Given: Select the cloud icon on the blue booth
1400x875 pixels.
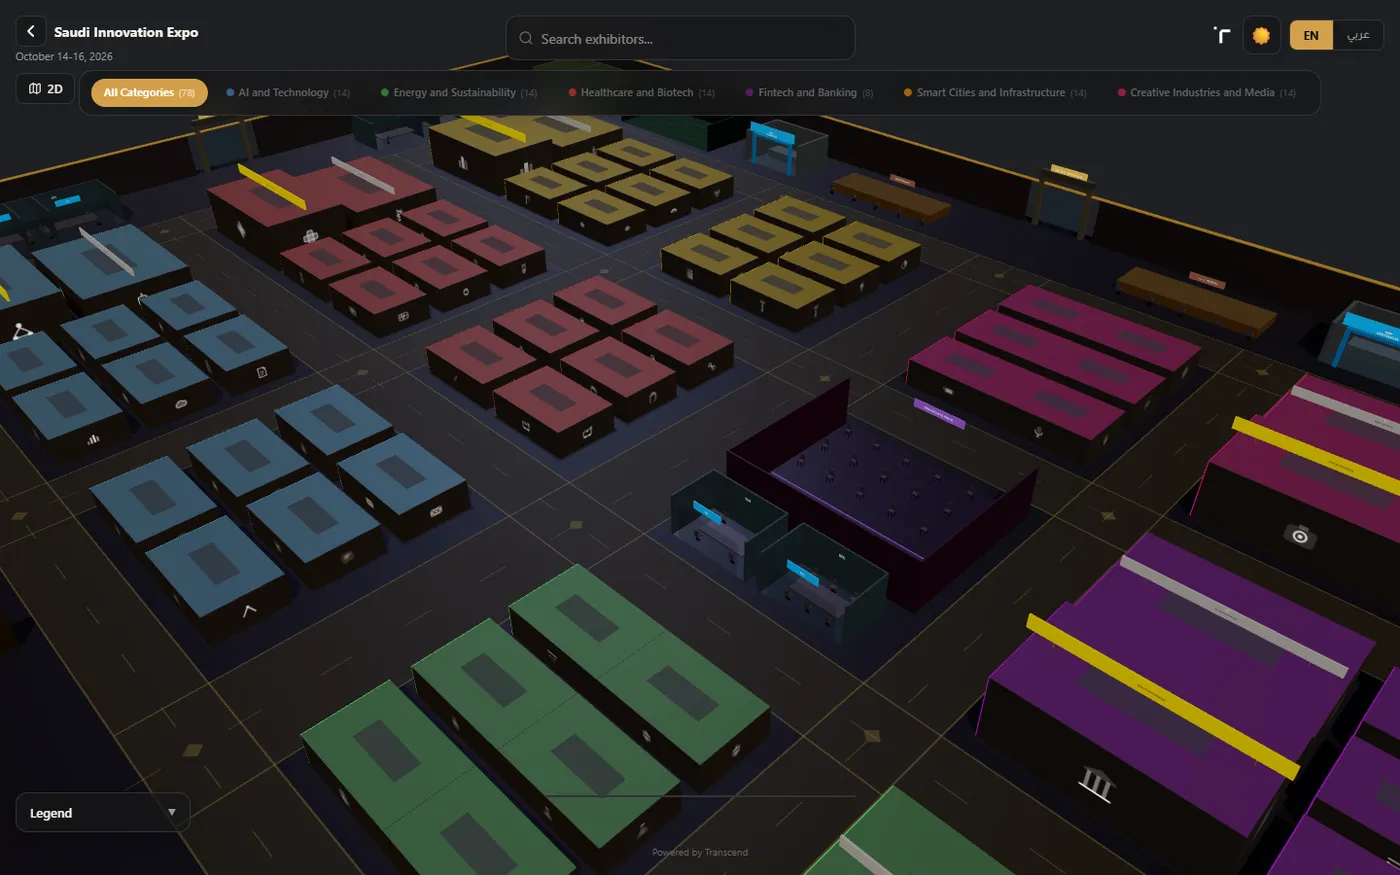Looking at the screenshot, I should click(x=181, y=405).
